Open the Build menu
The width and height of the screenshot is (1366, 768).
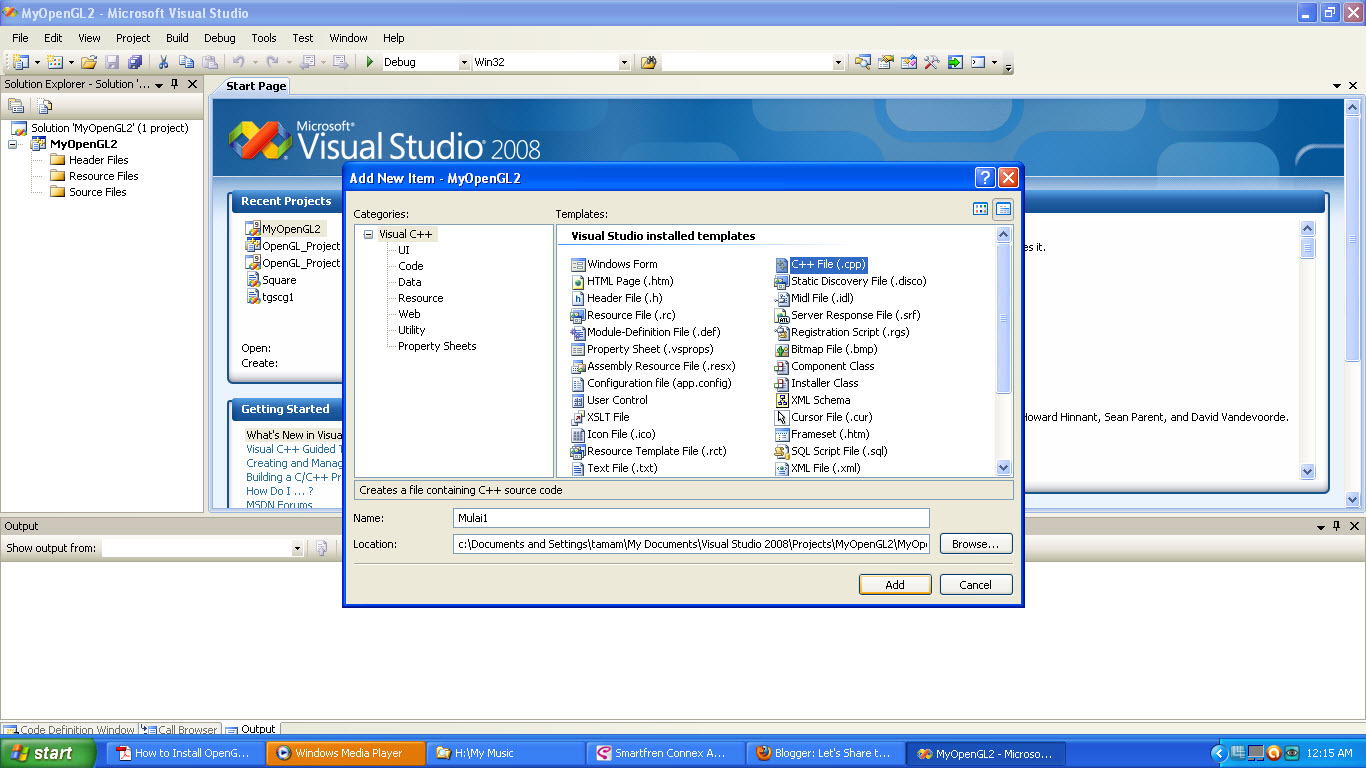point(177,38)
